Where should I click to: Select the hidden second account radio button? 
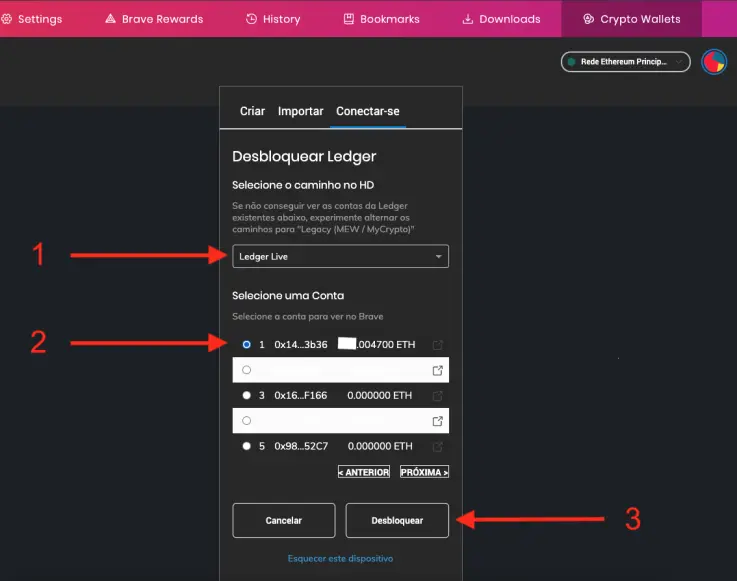click(x=246, y=370)
